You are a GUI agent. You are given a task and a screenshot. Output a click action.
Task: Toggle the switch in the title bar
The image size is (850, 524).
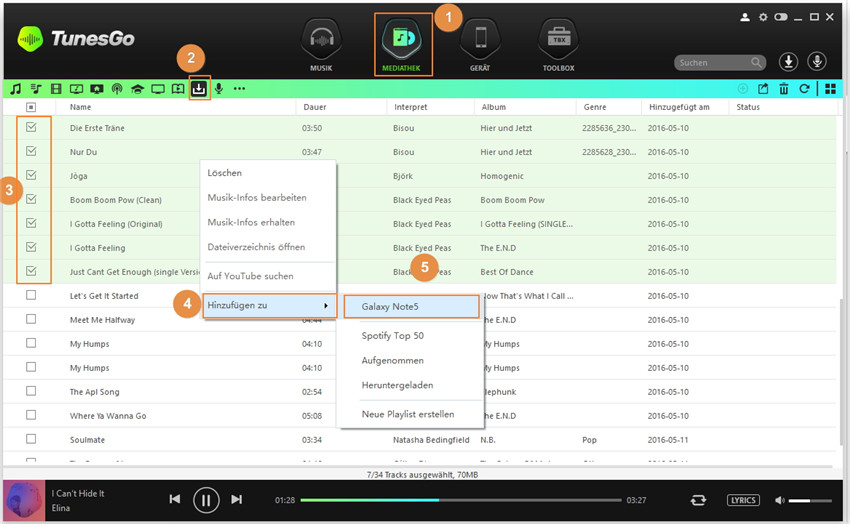click(x=781, y=17)
